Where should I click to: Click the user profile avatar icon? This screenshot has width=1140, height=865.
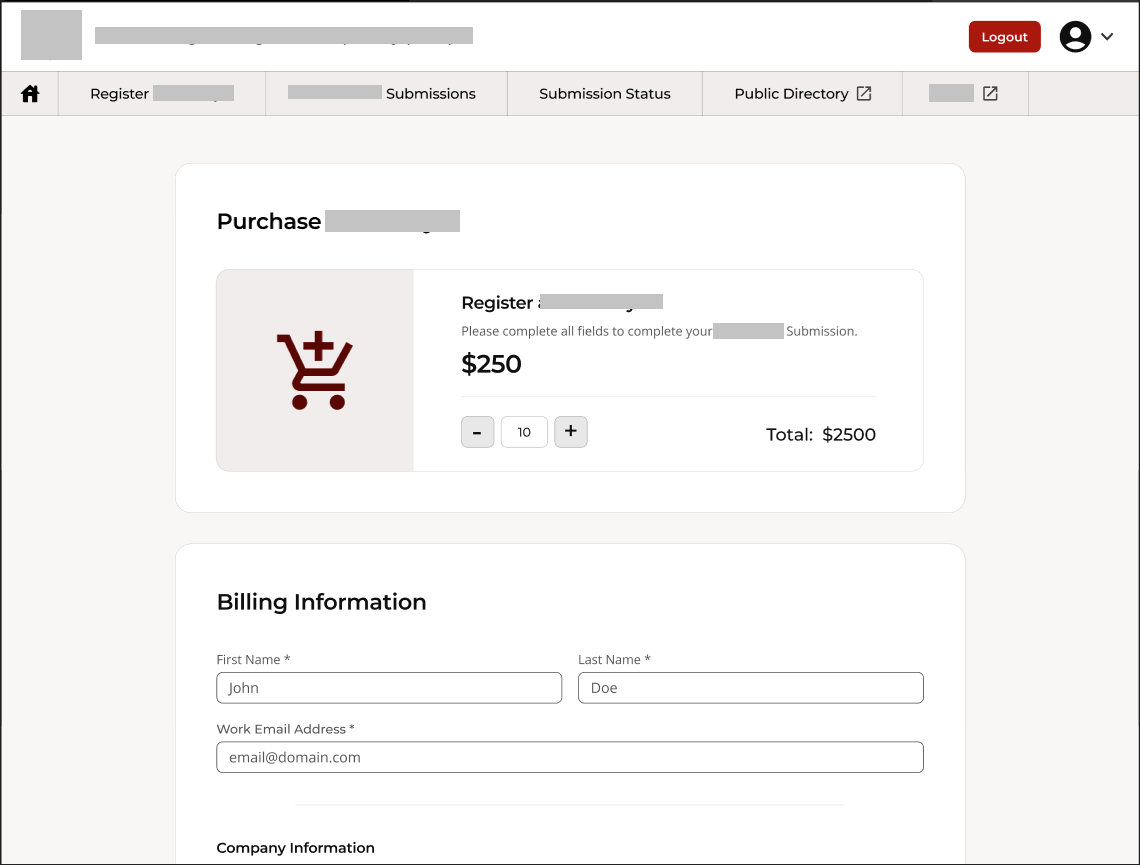point(1075,36)
